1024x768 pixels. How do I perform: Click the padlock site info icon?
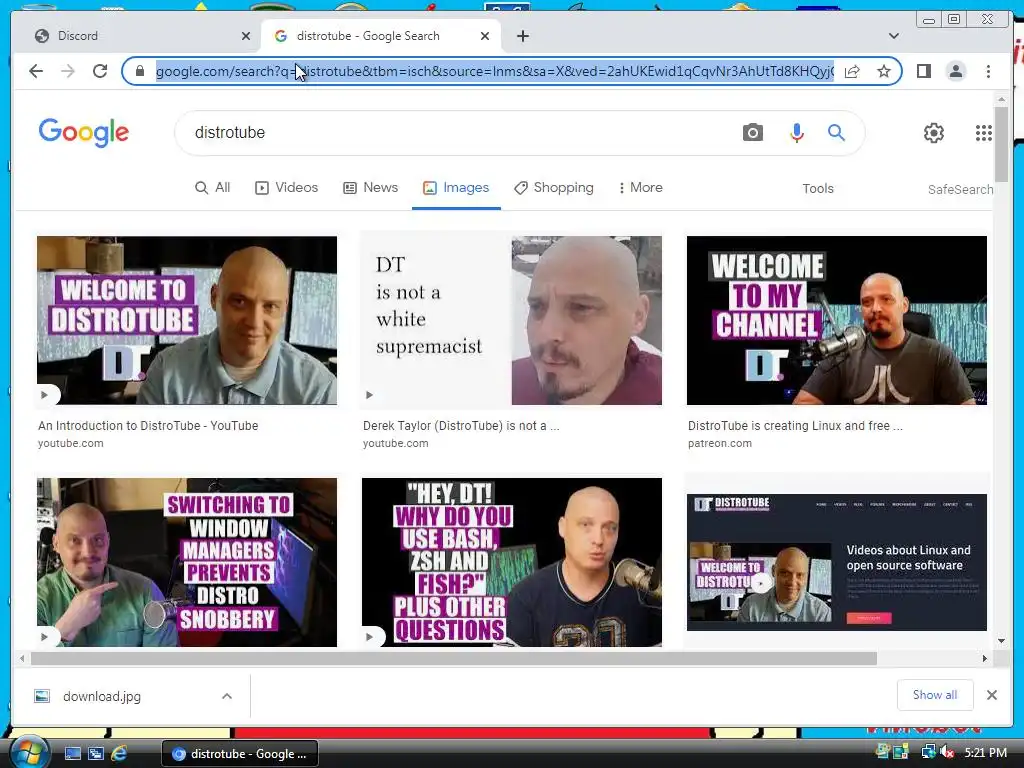click(x=140, y=71)
